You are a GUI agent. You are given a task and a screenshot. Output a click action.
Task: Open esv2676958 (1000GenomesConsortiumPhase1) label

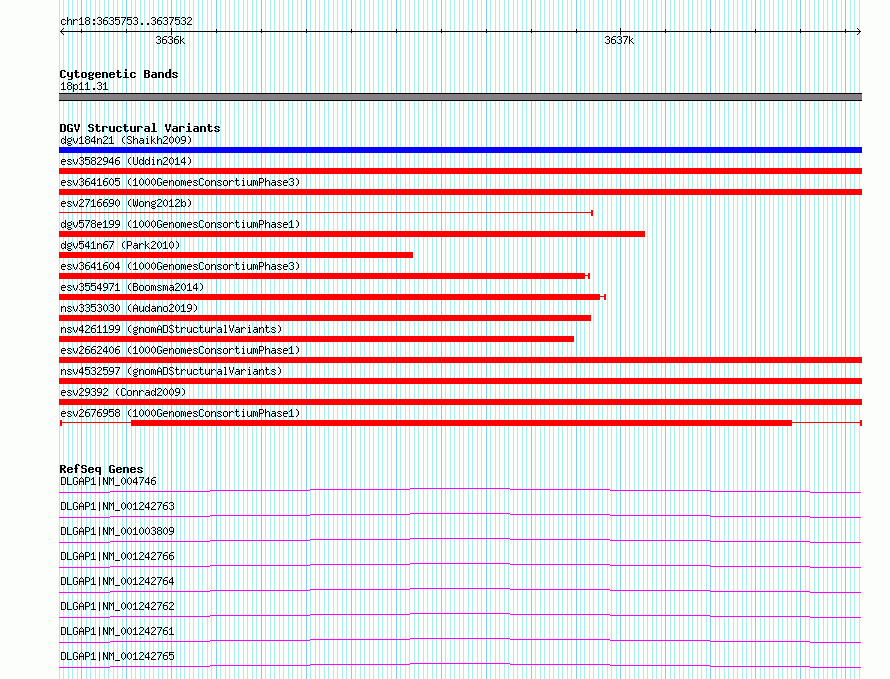tap(180, 413)
